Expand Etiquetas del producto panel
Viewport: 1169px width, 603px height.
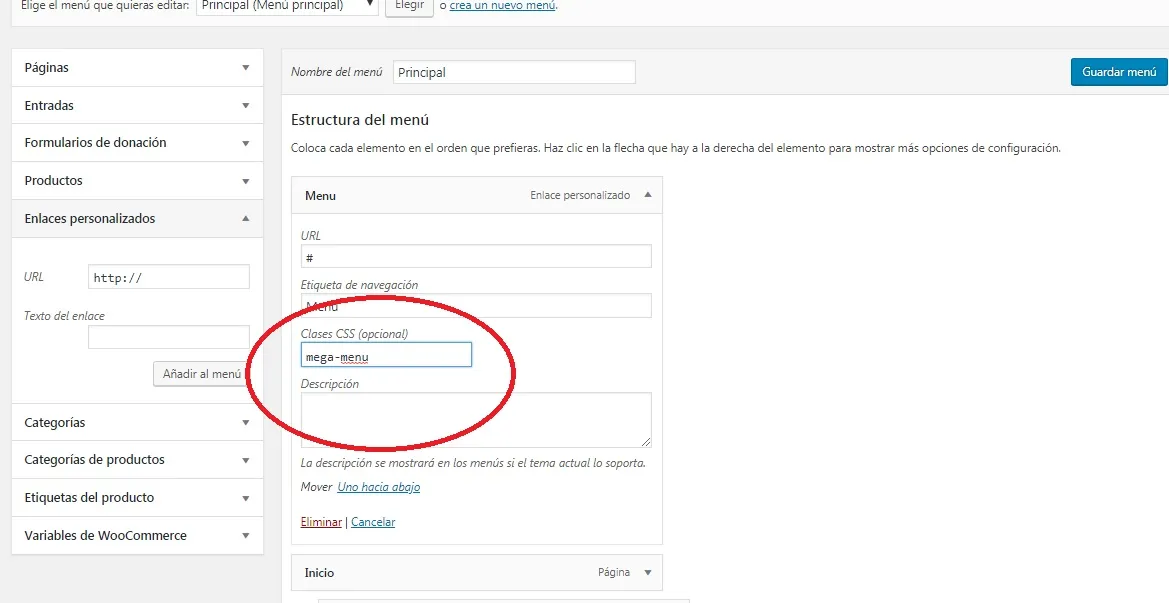245,498
